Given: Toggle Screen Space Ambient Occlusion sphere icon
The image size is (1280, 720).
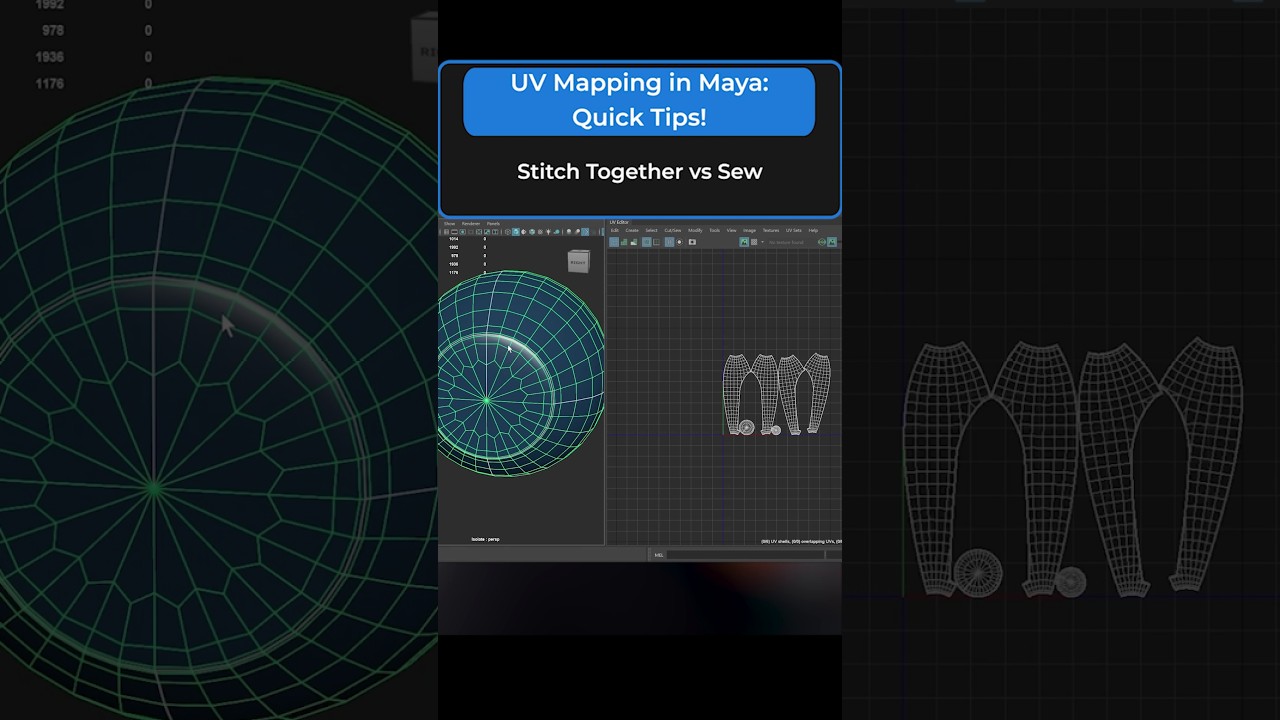Looking at the screenshot, I should coord(569,232).
